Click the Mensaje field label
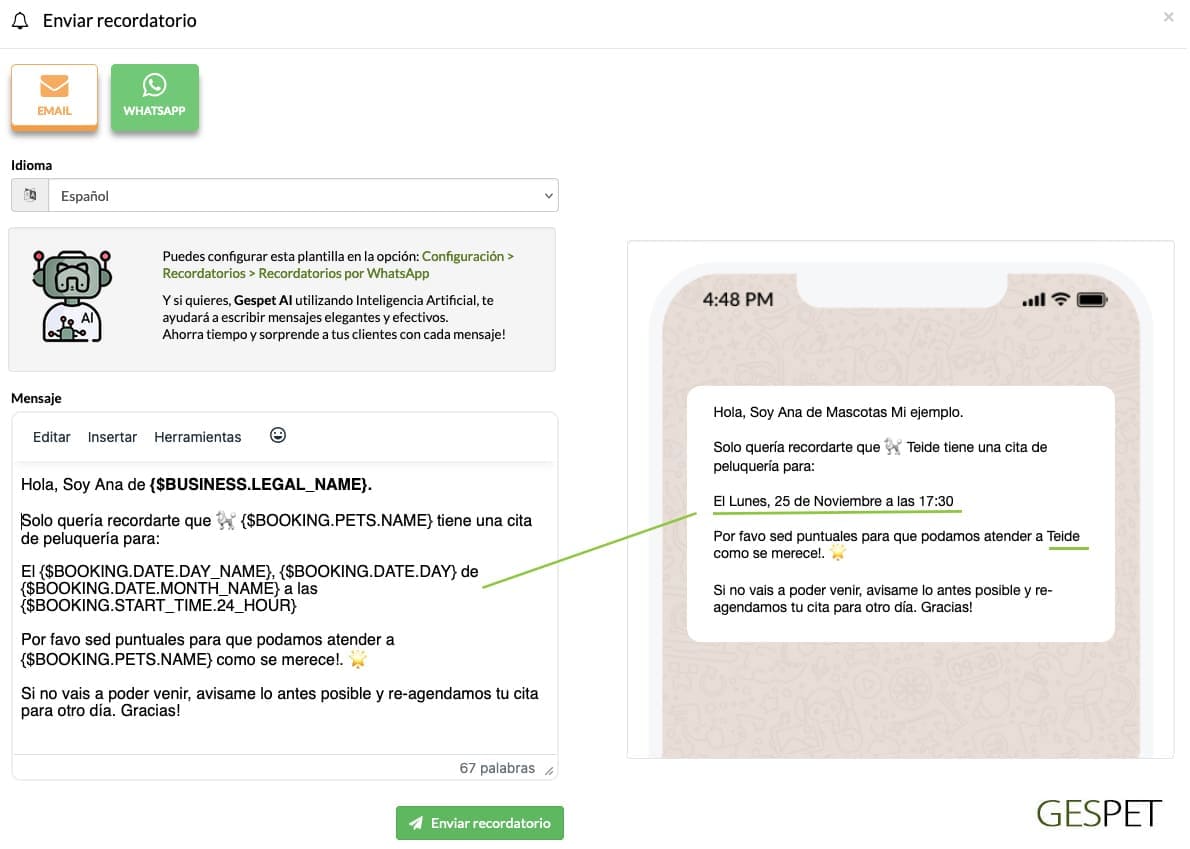1190x849 pixels. click(36, 398)
